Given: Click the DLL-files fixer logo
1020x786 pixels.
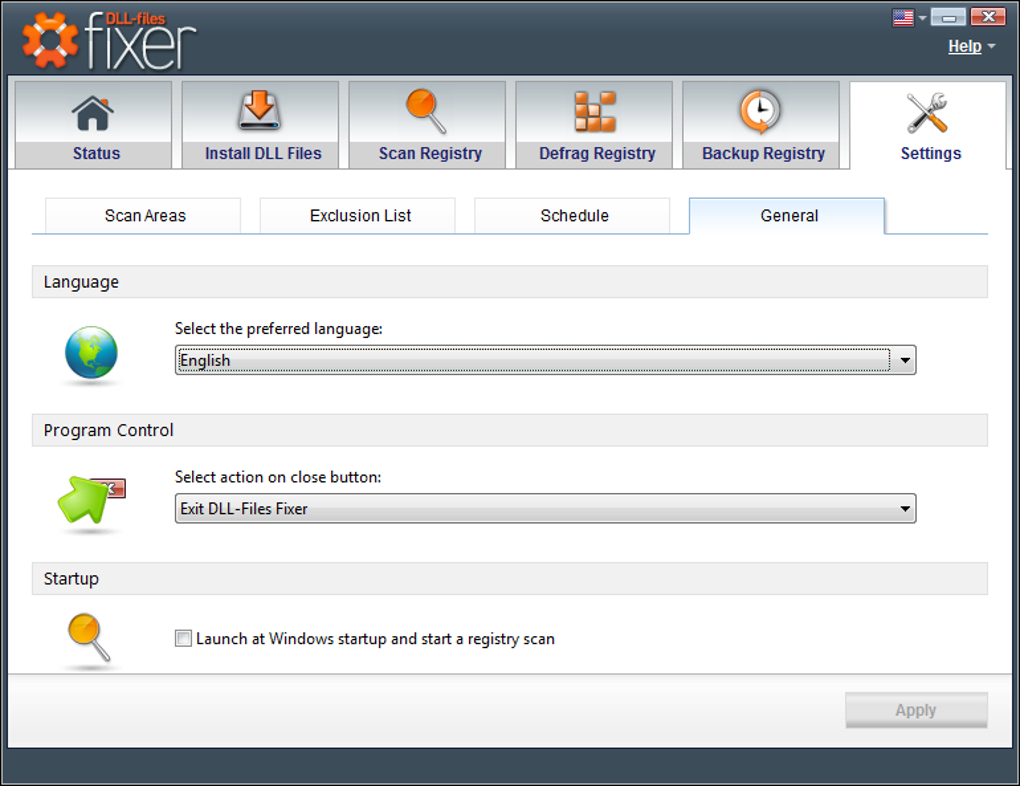Looking at the screenshot, I should click(109, 40).
